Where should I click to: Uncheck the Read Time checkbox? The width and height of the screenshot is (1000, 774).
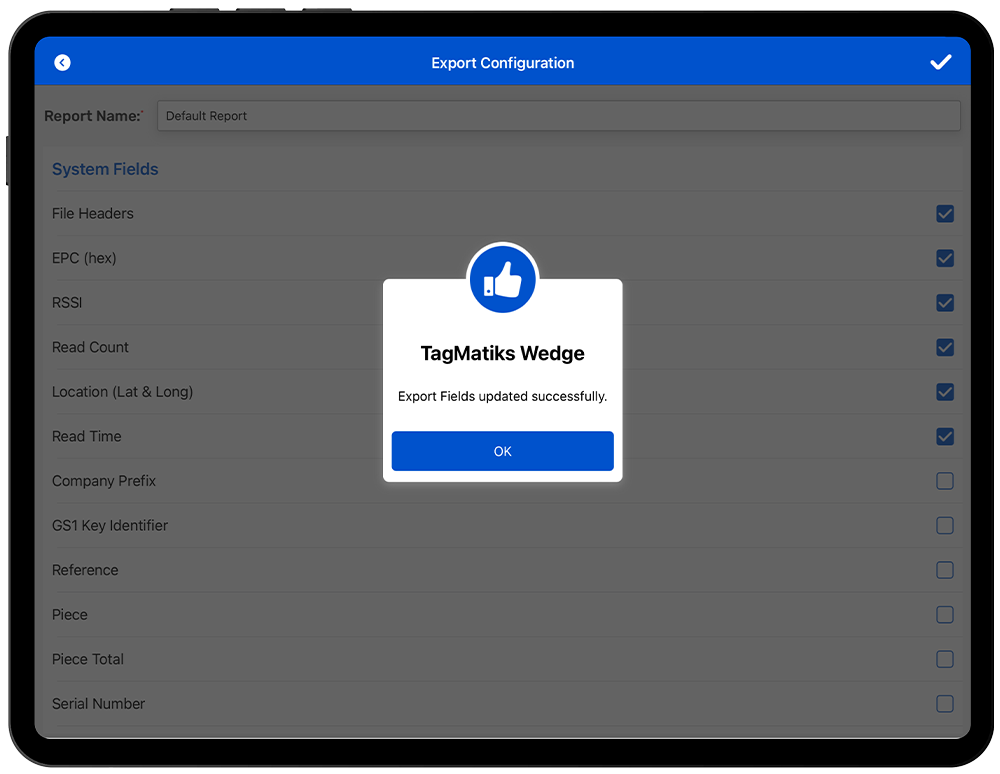[944, 437]
